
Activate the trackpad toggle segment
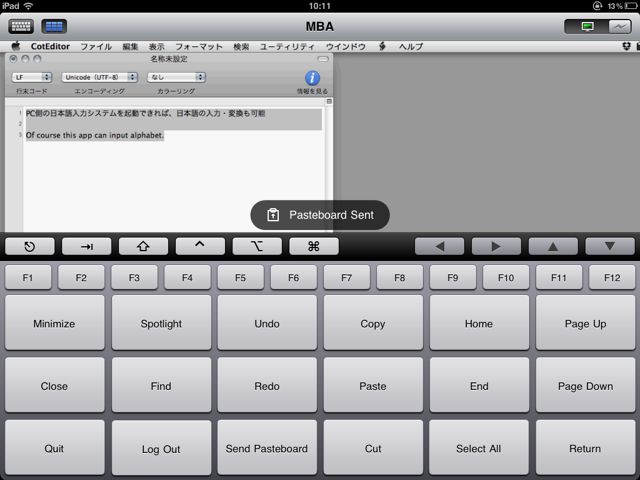click(x=620, y=27)
